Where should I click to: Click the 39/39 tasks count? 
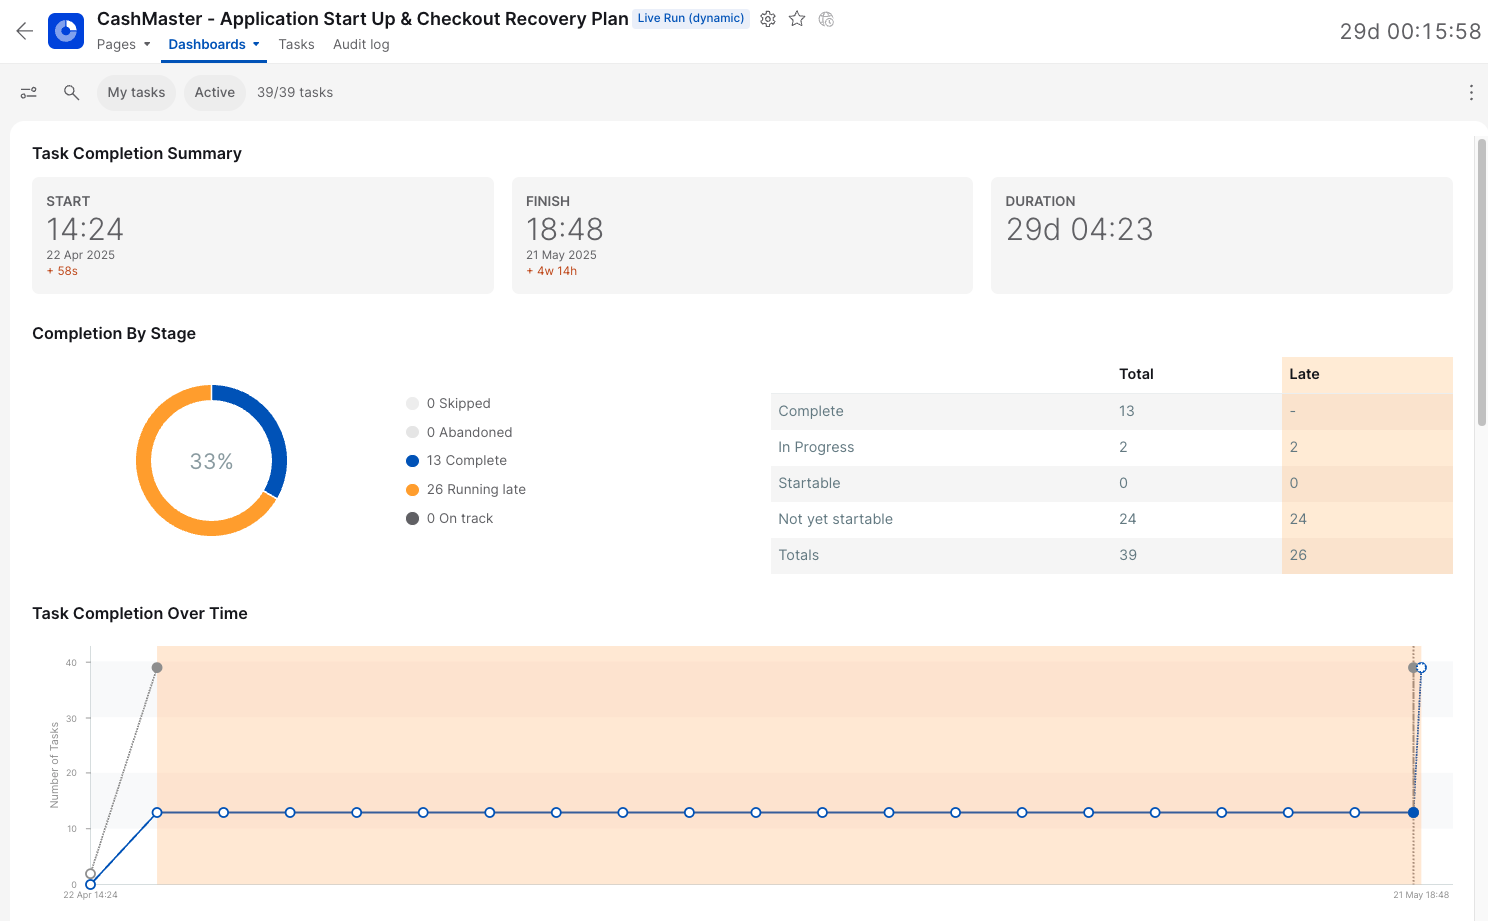pyautogui.click(x=295, y=92)
